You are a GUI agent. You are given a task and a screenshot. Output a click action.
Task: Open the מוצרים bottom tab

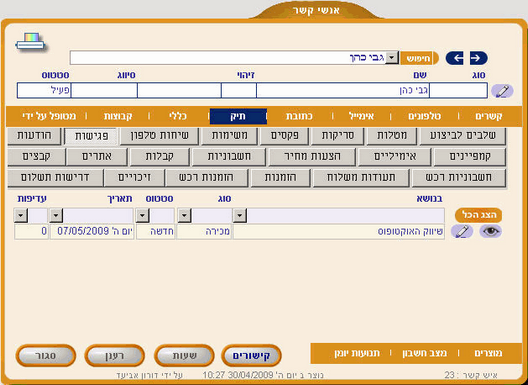pos(488,353)
